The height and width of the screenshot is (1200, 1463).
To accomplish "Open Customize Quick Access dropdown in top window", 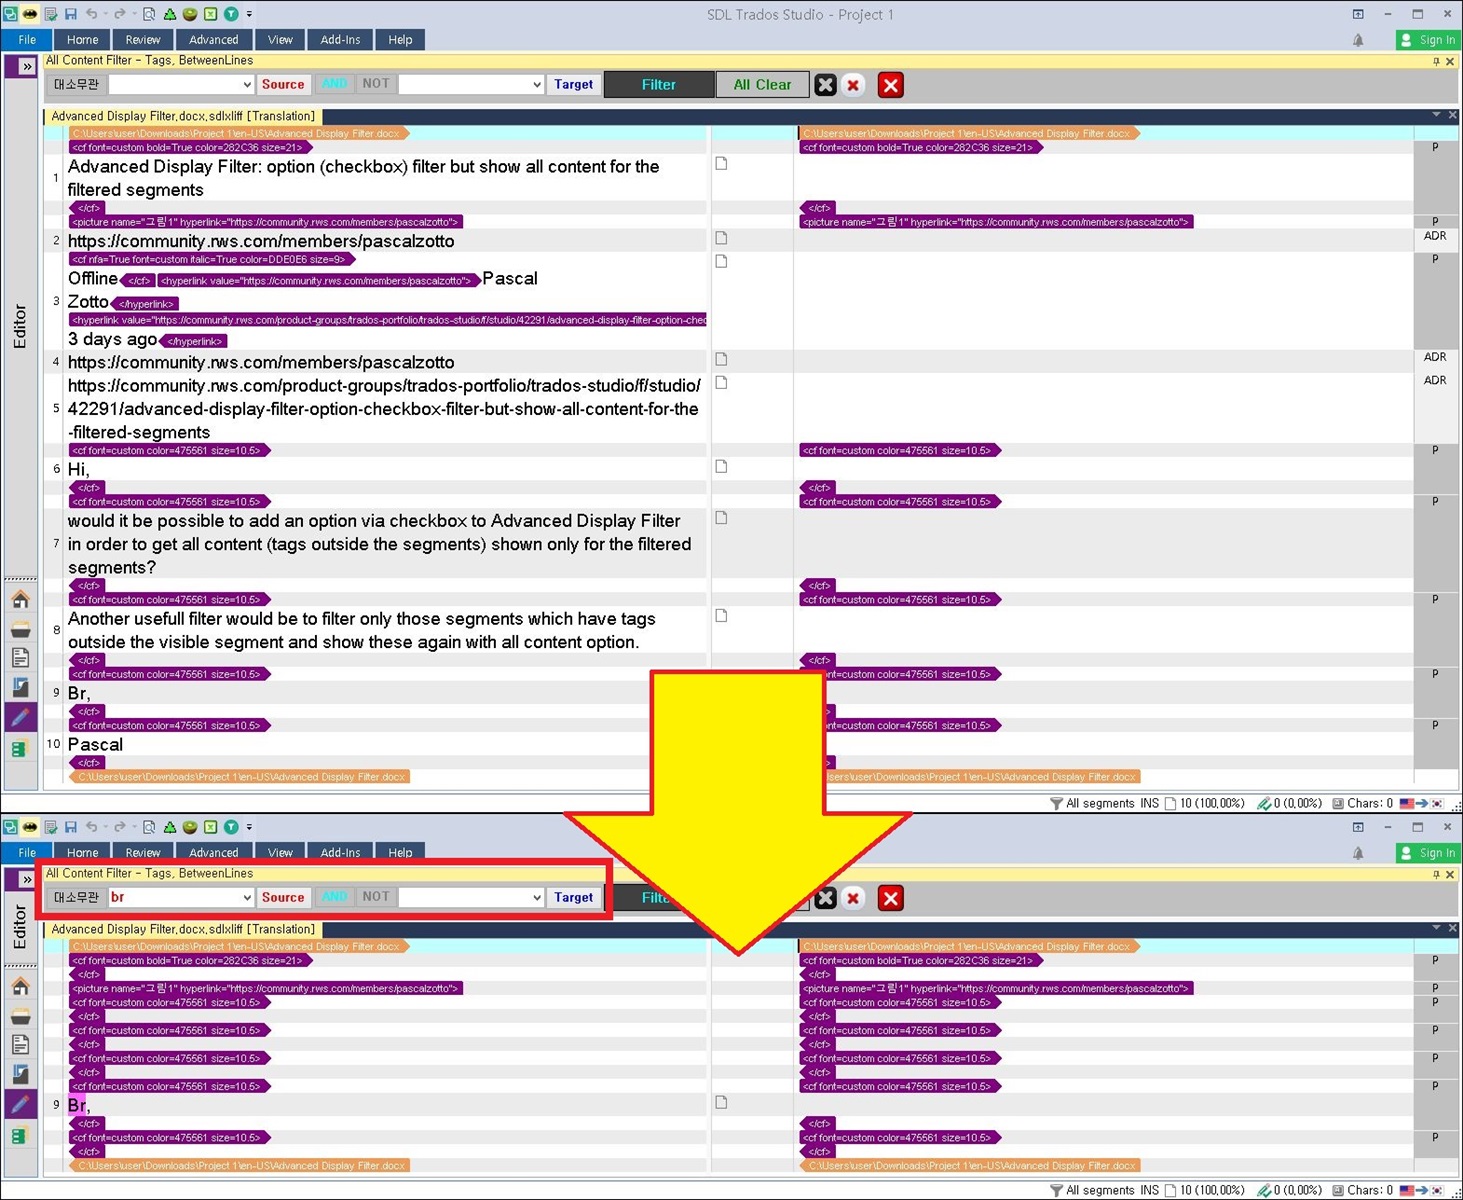I will pyautogui.click(x=249, y=14).
